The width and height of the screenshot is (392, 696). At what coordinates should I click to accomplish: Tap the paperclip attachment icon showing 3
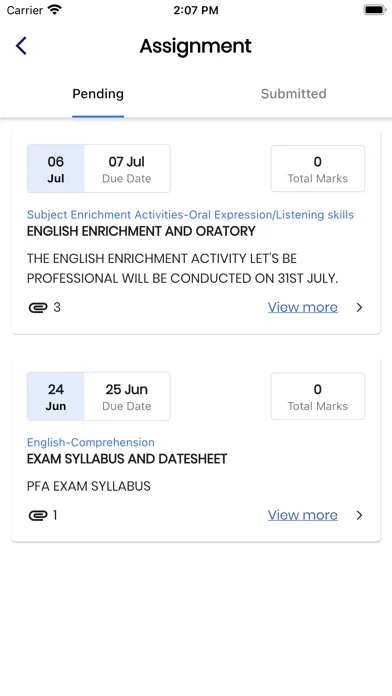pos(38,307)
